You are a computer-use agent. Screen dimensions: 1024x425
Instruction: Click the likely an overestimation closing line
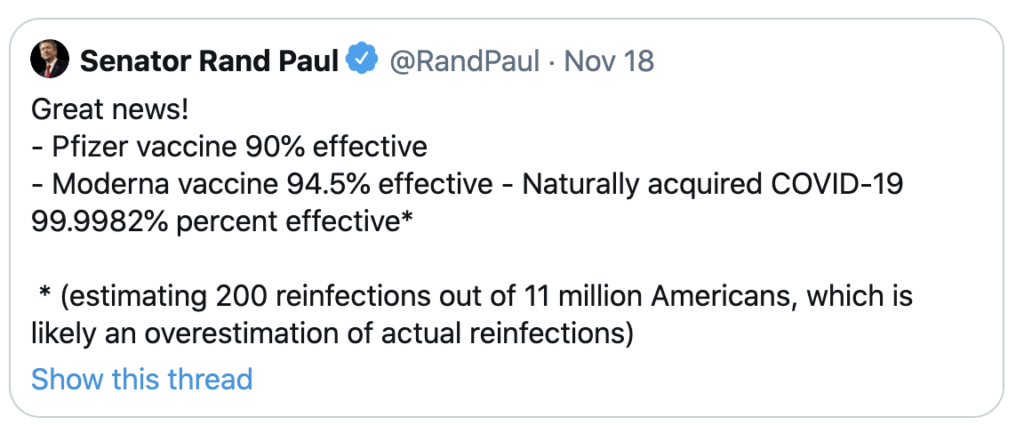coord(332,335)
